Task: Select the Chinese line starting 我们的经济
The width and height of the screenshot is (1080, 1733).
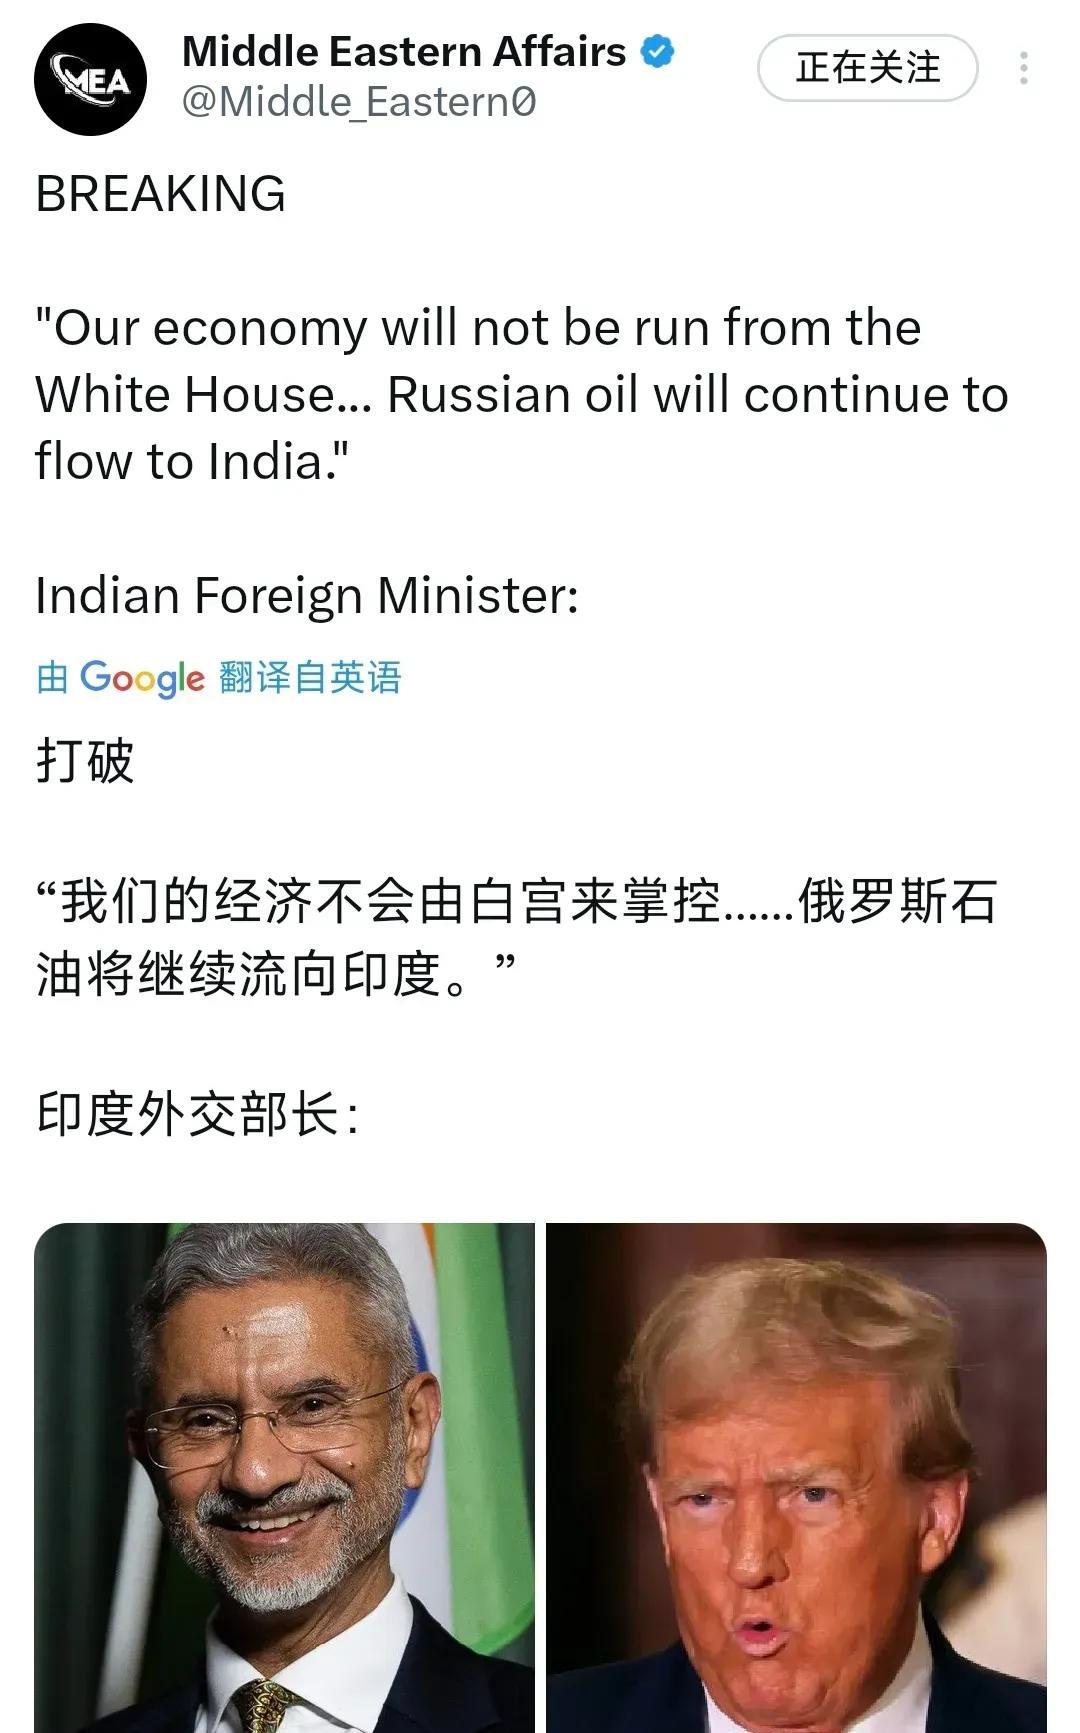Action: [x=517, y=902]
